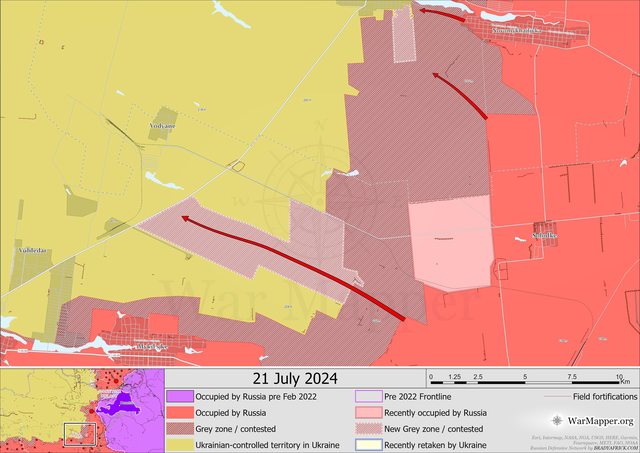Screen dimensions: 640x453
Task: Click the arrowhead of the long western attack arrow
Action: (186, 214)
